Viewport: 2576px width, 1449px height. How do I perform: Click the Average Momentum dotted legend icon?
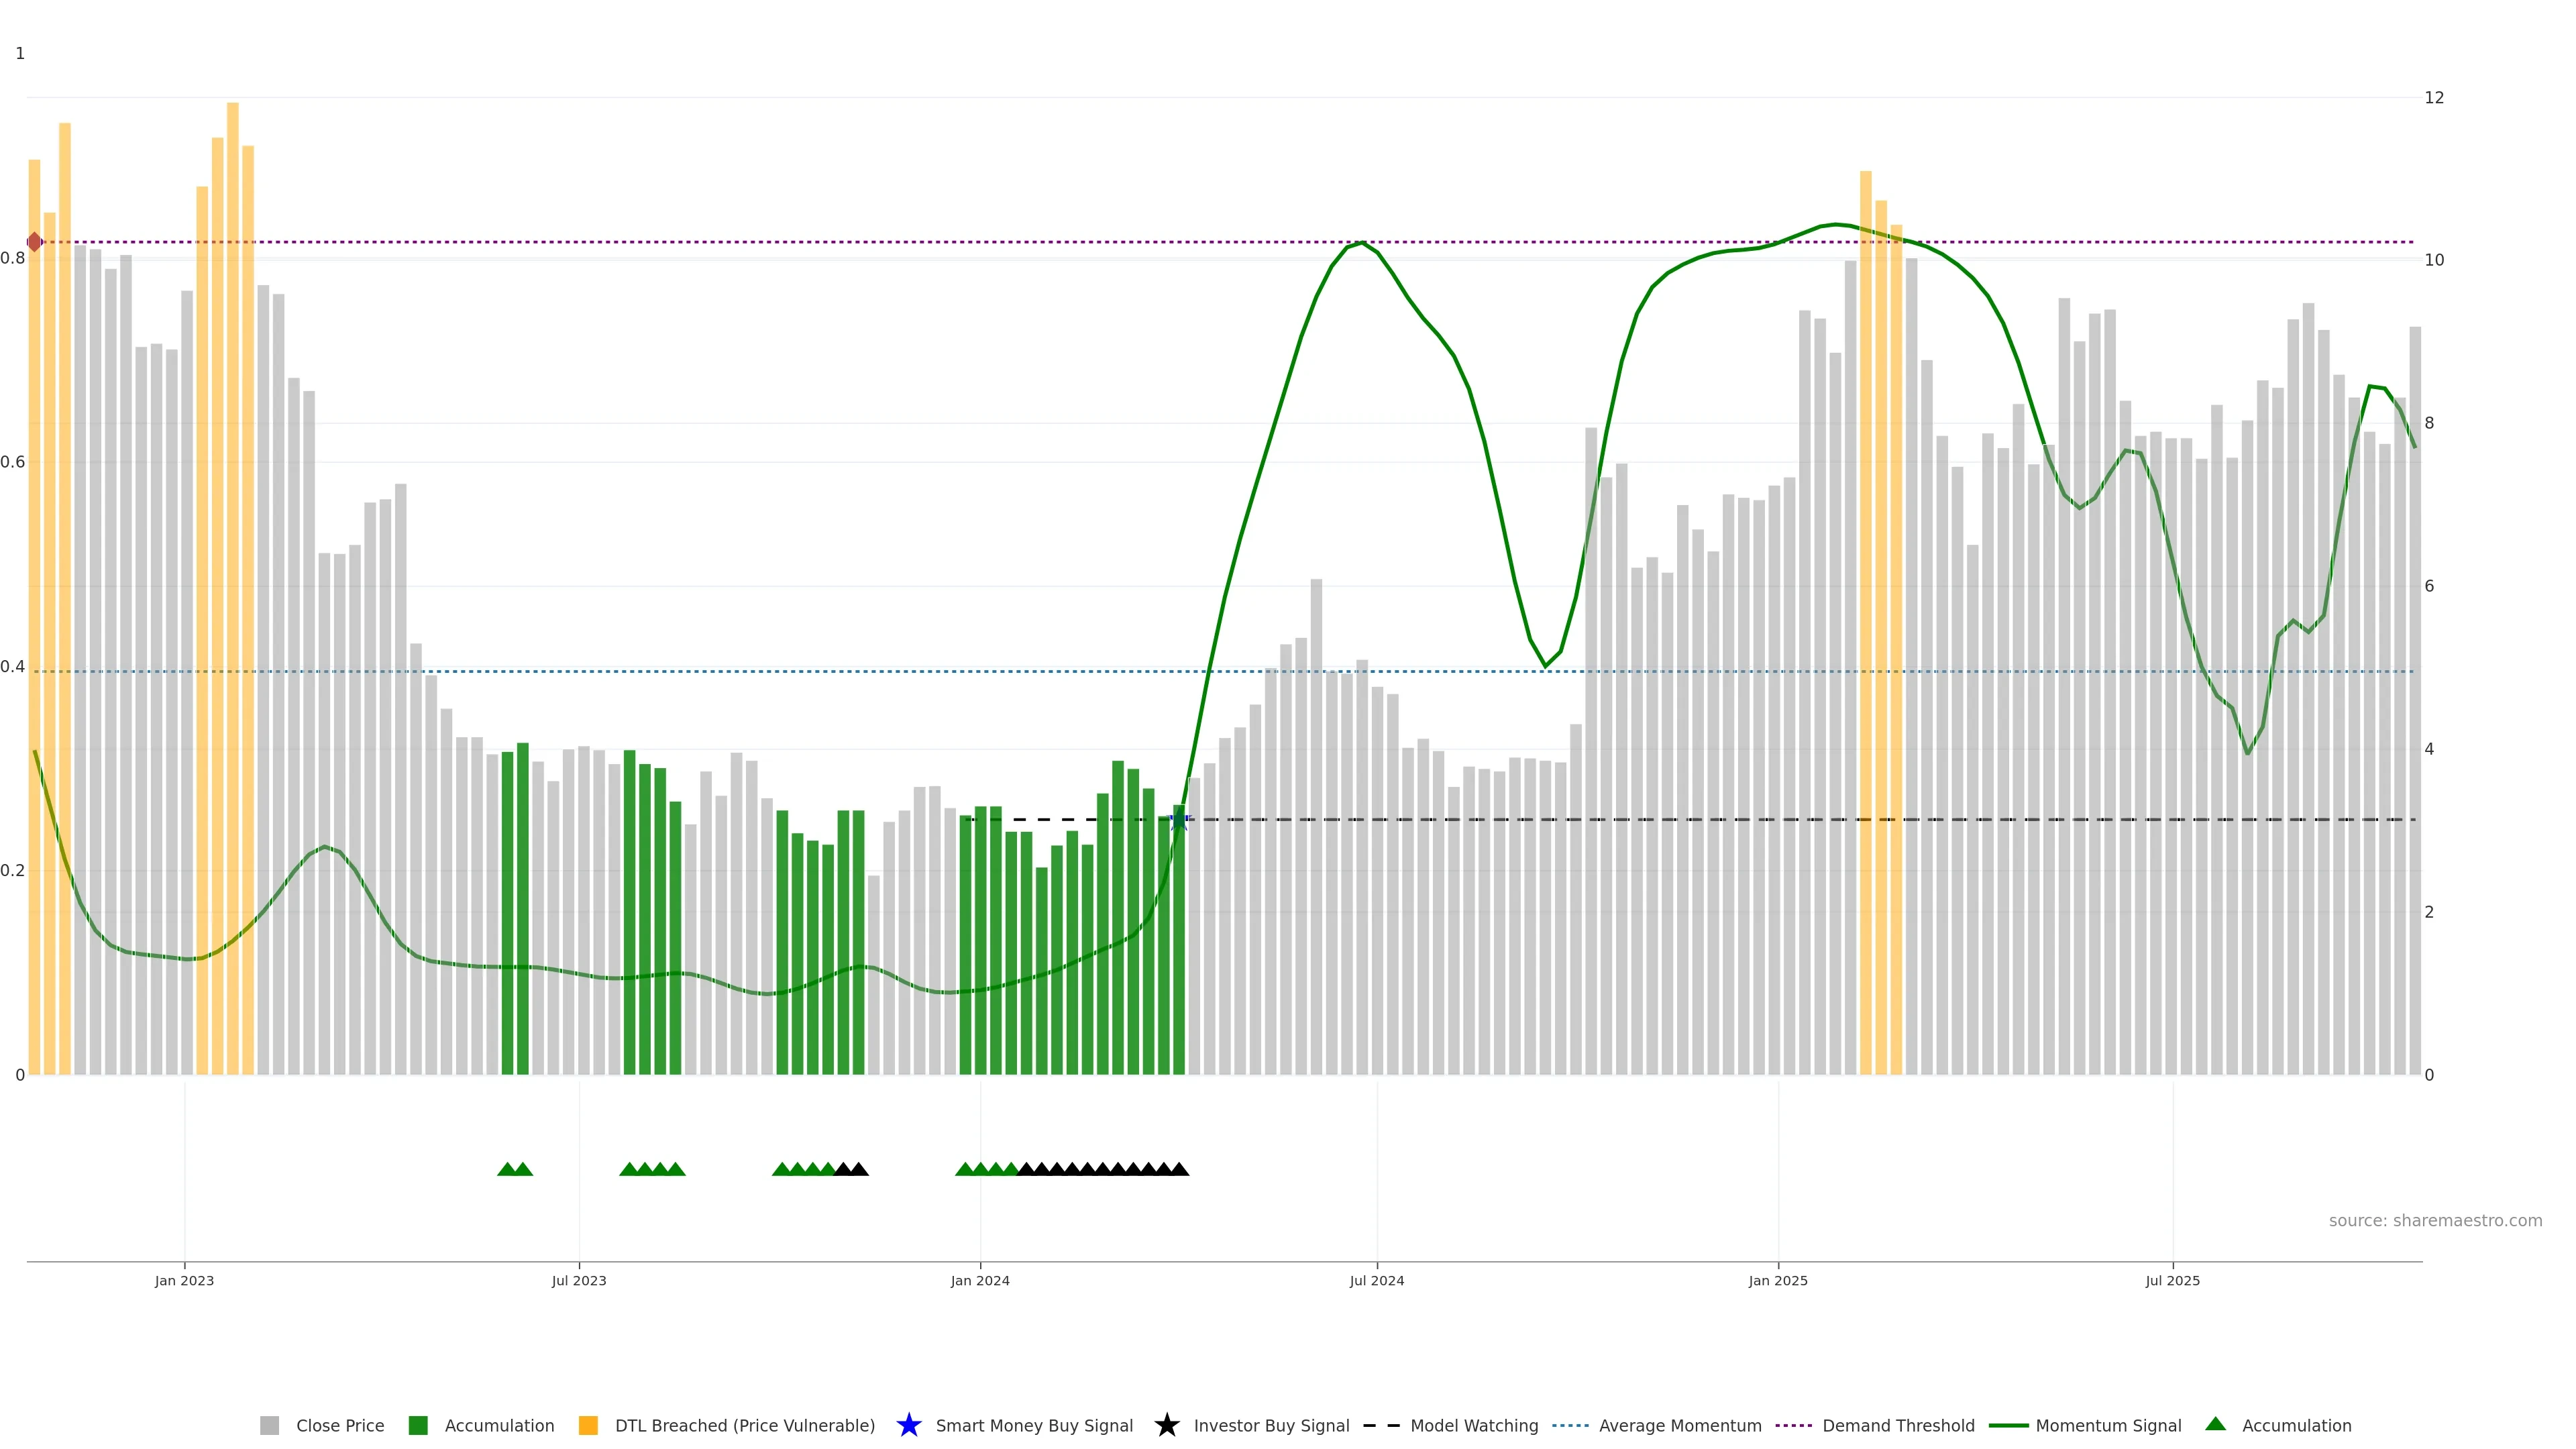1570,1426
